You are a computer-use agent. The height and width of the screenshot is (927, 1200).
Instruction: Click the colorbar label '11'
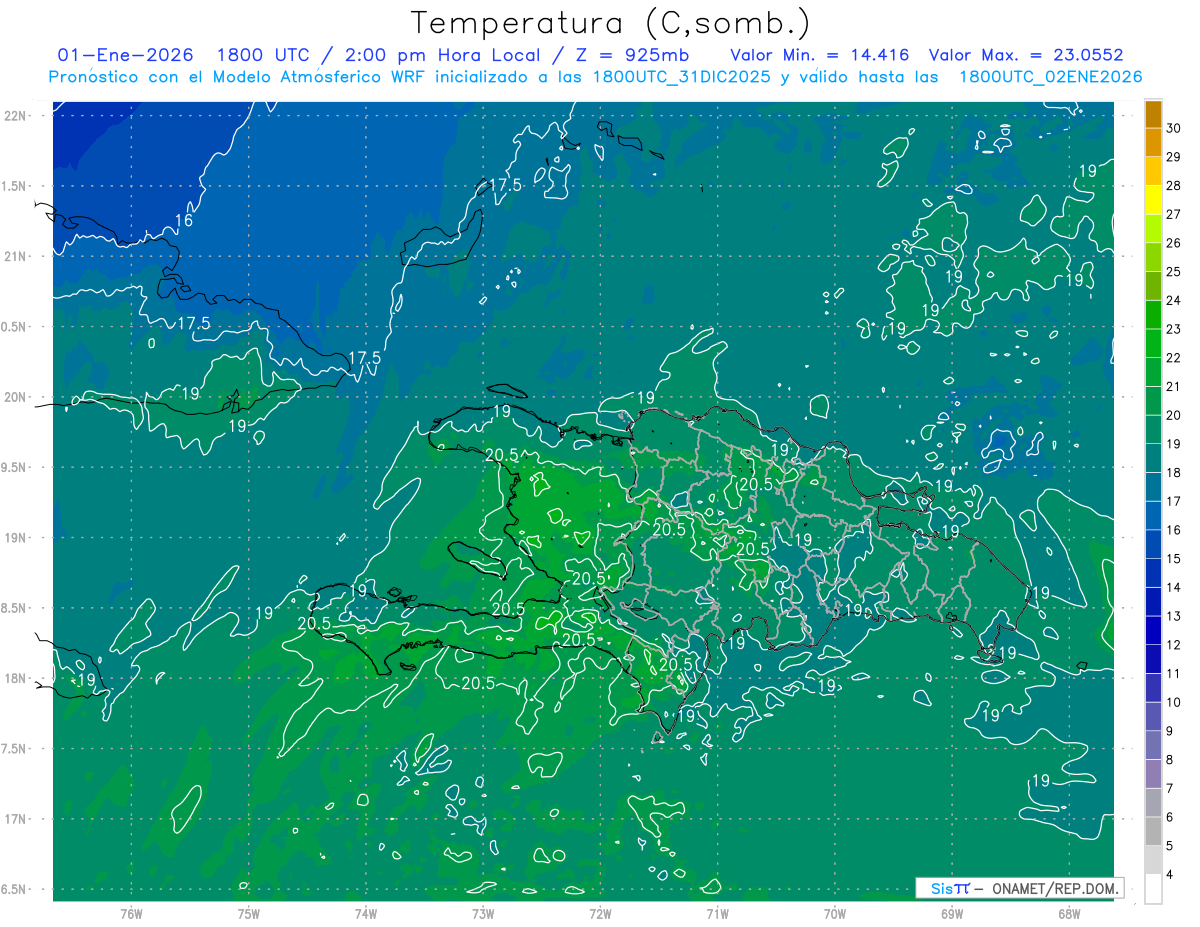pyautogui.click(x=1174, y=674)
